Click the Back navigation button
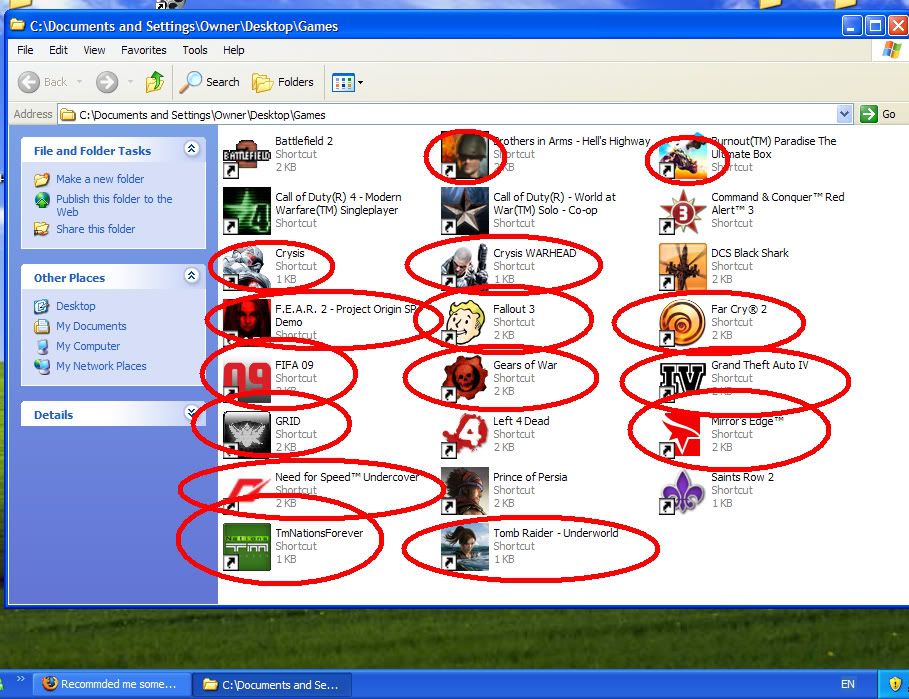 [x=42, y=82]
